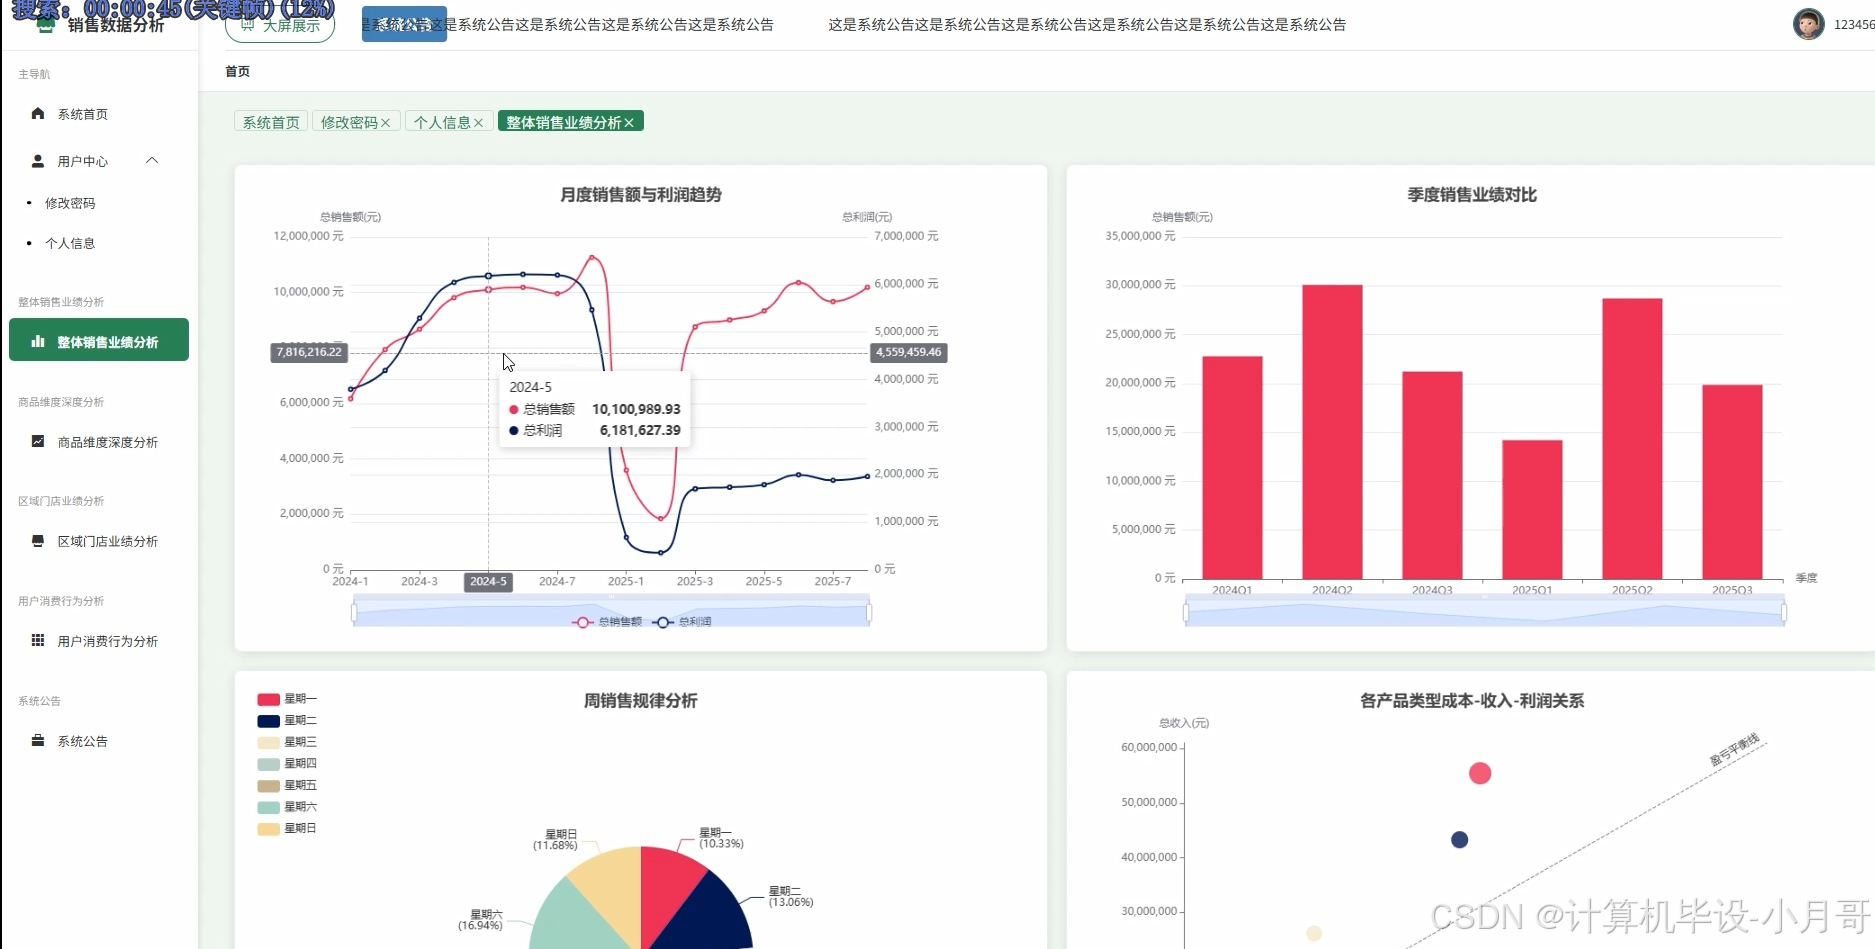Click the 2024Q1 bar
This screenshot has height=949, width=1875.
pyautogui.click(x=1232, y=468)
